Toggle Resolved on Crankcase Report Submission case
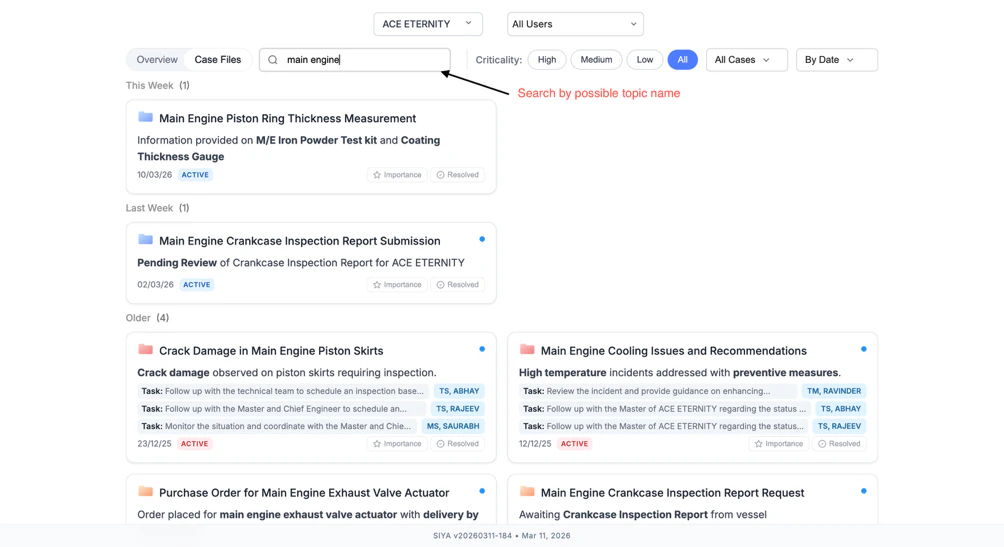Screen dimensions: 1004x547 click(457, 284)
